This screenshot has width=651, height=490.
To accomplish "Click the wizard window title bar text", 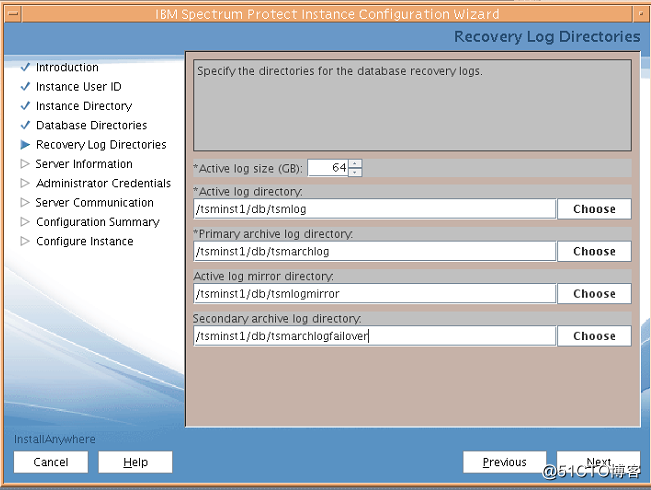I will [327, 14].
